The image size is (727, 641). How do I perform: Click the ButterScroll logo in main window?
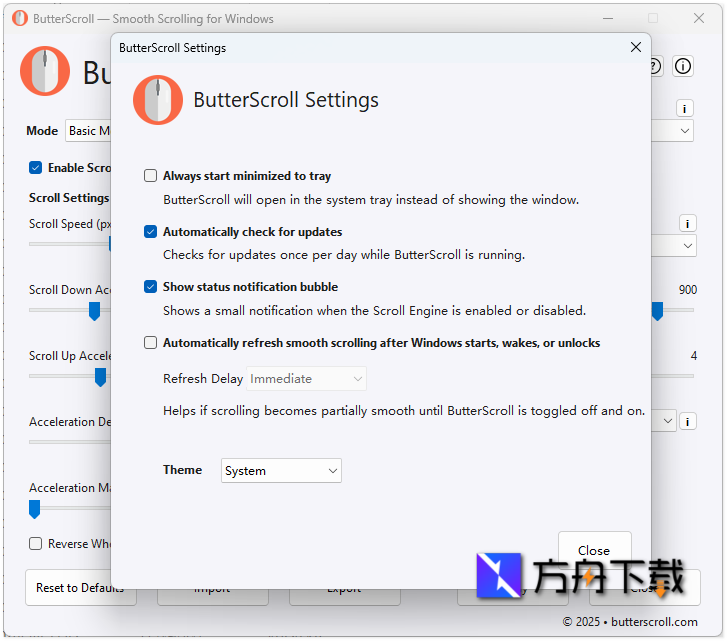click(45, 71)
